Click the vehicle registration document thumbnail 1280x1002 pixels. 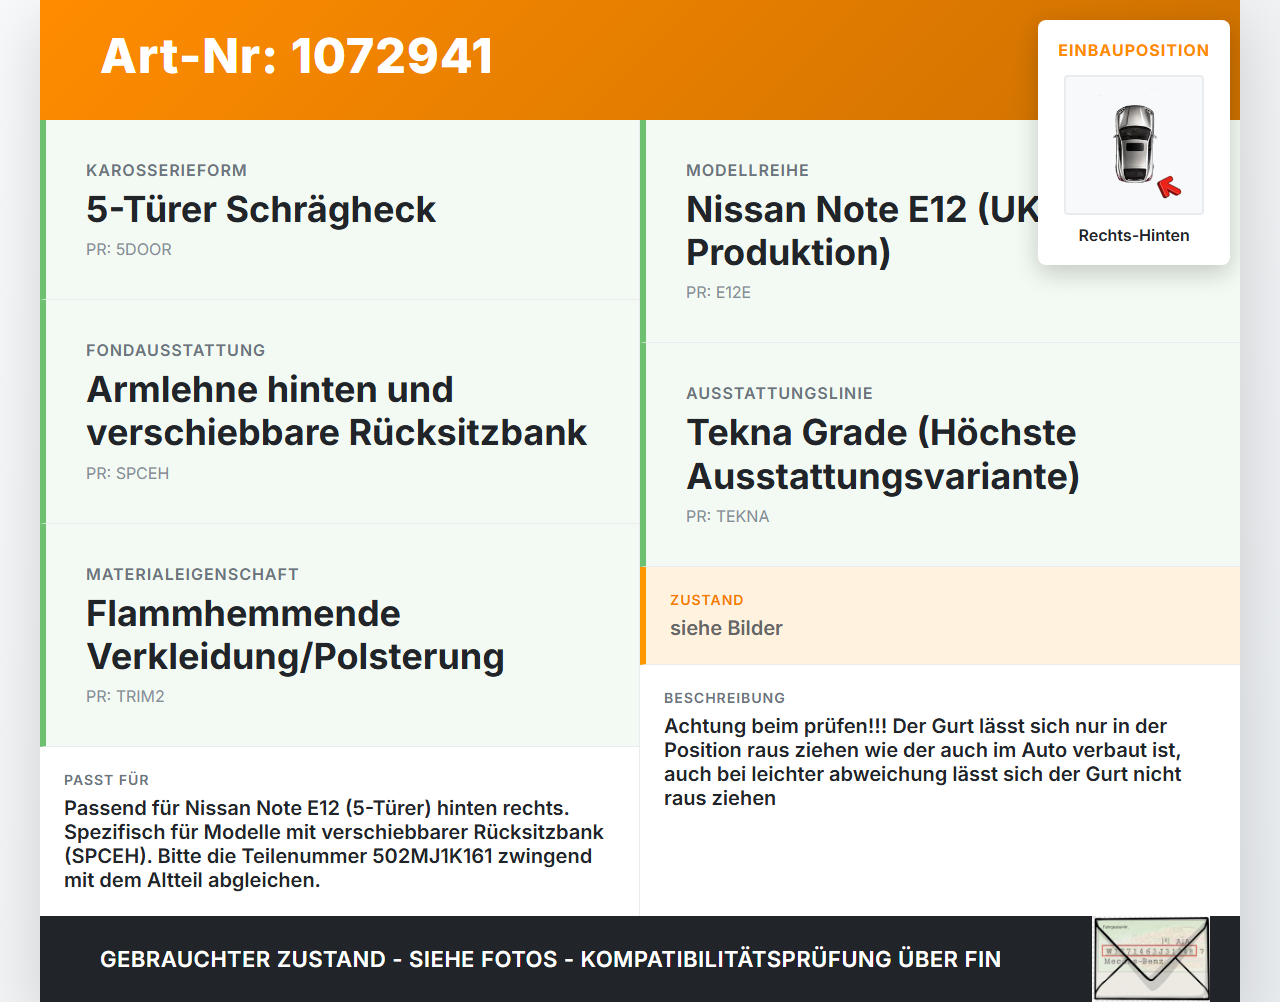[x=1151, y=959]
